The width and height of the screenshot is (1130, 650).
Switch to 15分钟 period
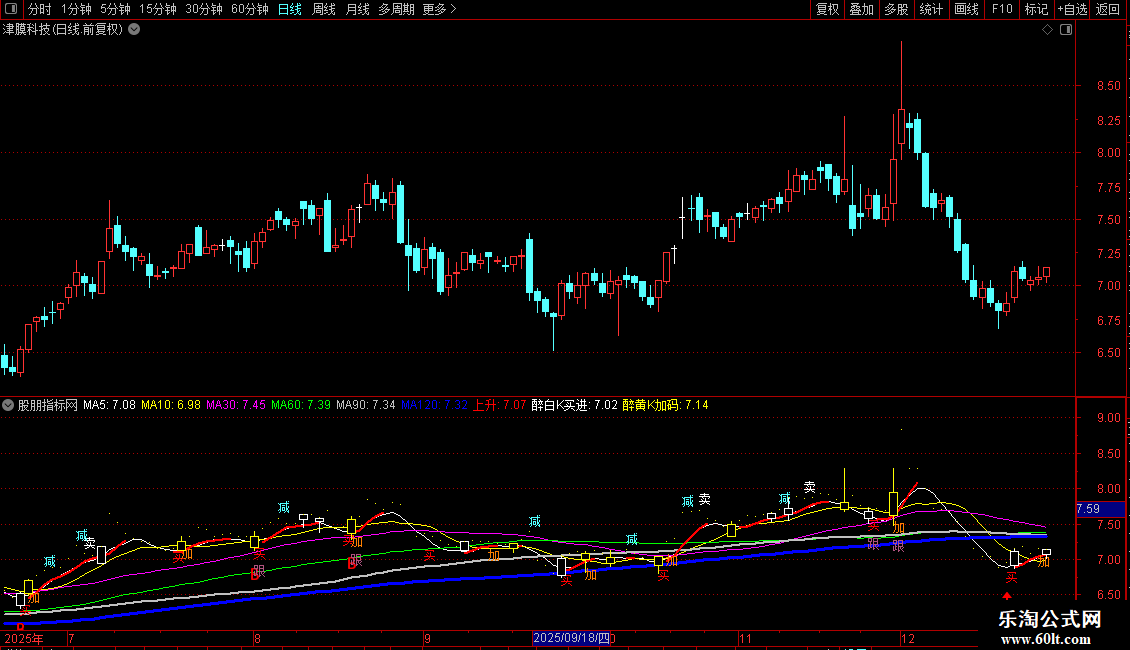coord(158,9)
